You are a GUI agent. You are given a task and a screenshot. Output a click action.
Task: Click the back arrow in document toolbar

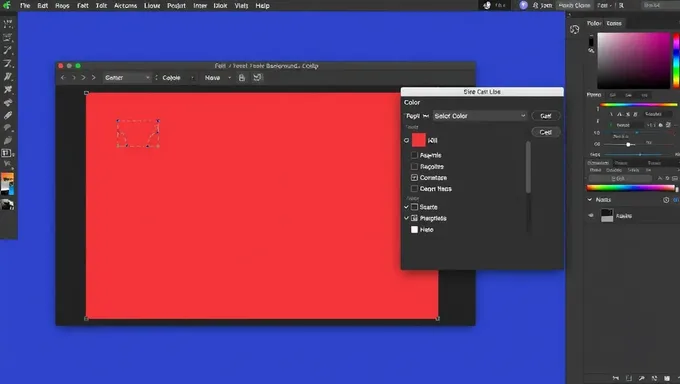coord(63,78)
